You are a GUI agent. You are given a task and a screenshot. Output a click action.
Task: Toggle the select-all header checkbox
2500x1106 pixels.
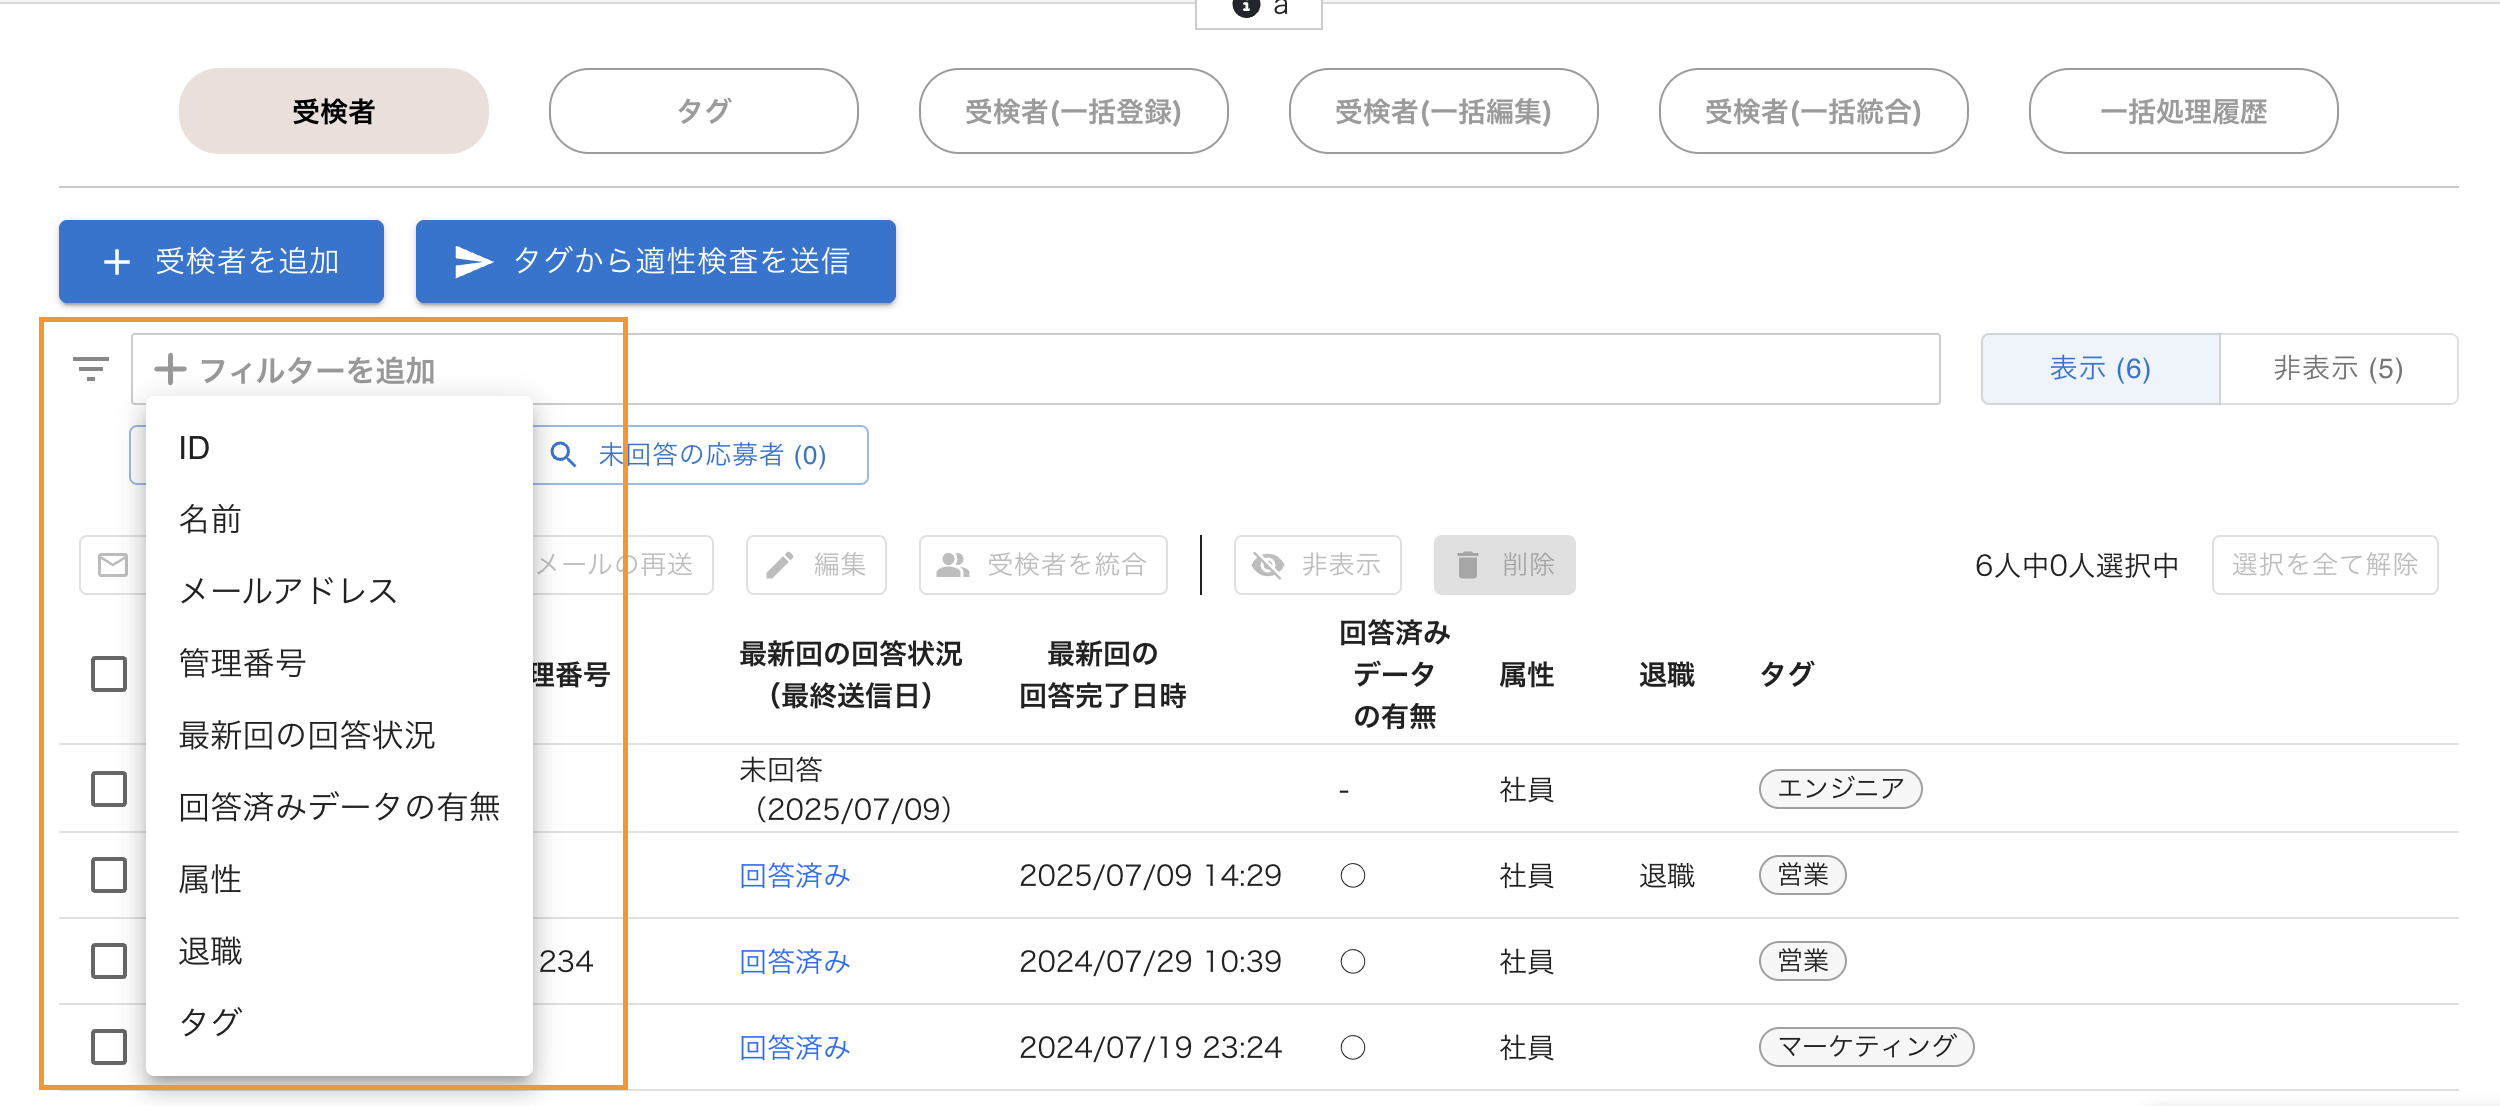click(109, 674)
